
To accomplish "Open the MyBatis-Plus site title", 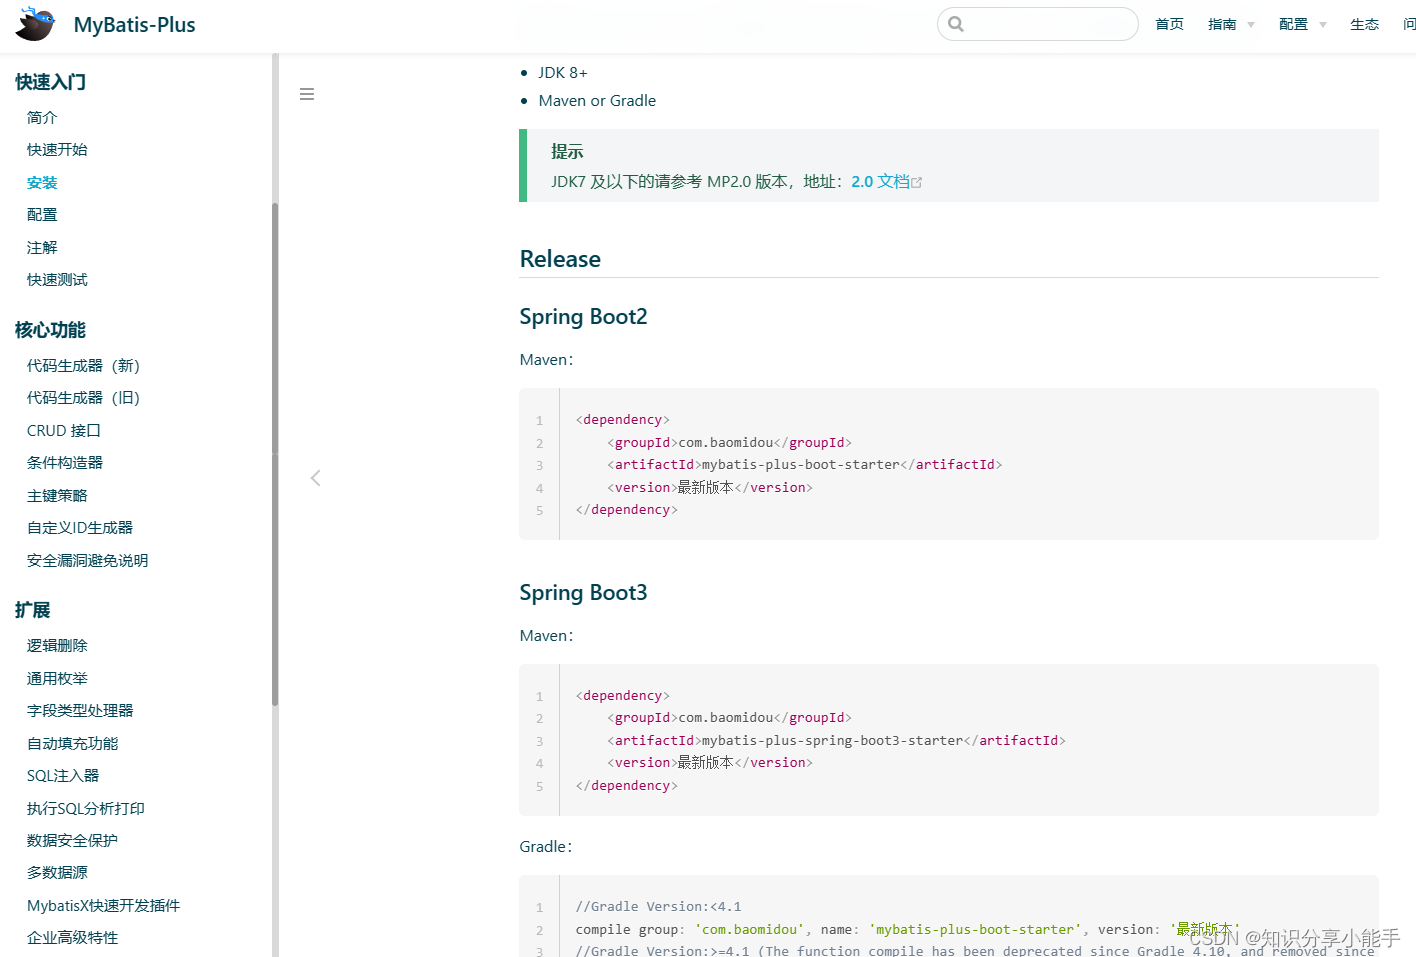I will pos(134,25).
